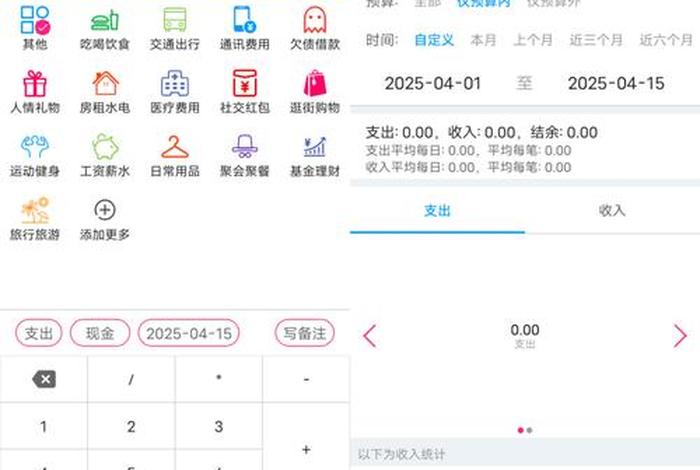Select the 工资薪水 piggy bank icon
Viewport: 700px width, 470px height.
[x=105, y=146]
